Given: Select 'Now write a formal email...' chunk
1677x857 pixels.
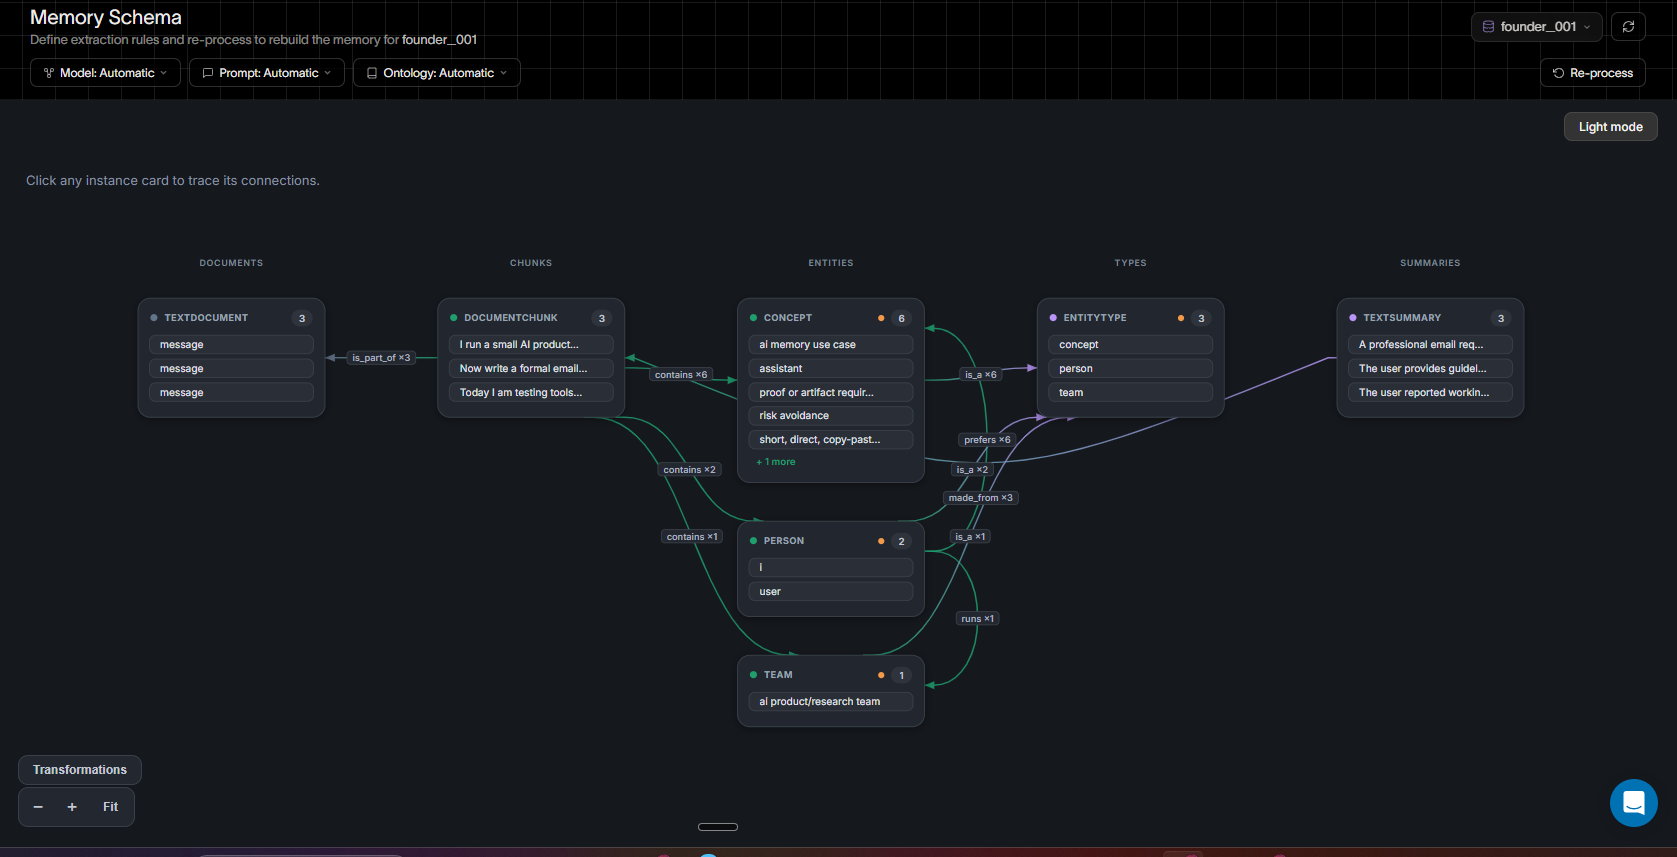Looking at the screenshot, I should tap(531, 369).
